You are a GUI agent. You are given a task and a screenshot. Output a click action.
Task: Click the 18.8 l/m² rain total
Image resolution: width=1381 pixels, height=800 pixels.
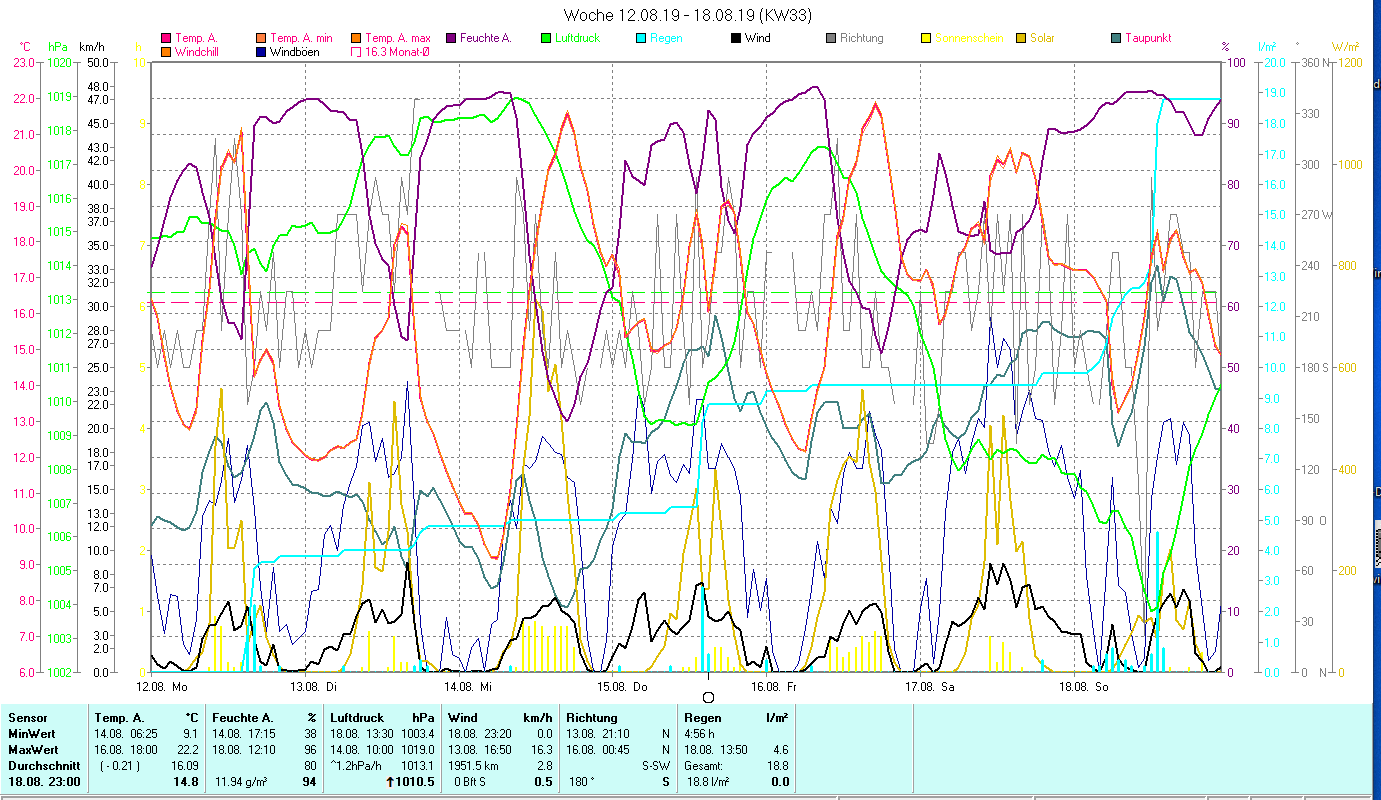point(708,782)
